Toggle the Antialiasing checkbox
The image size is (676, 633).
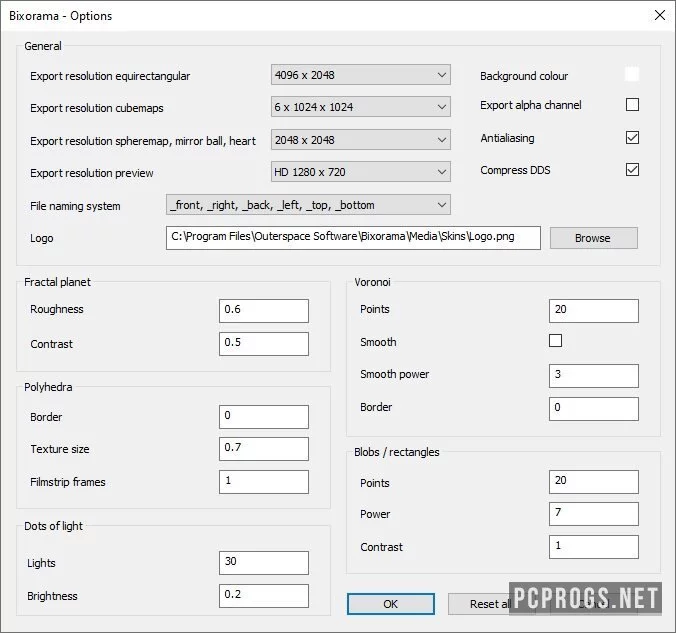pos(632,138)
